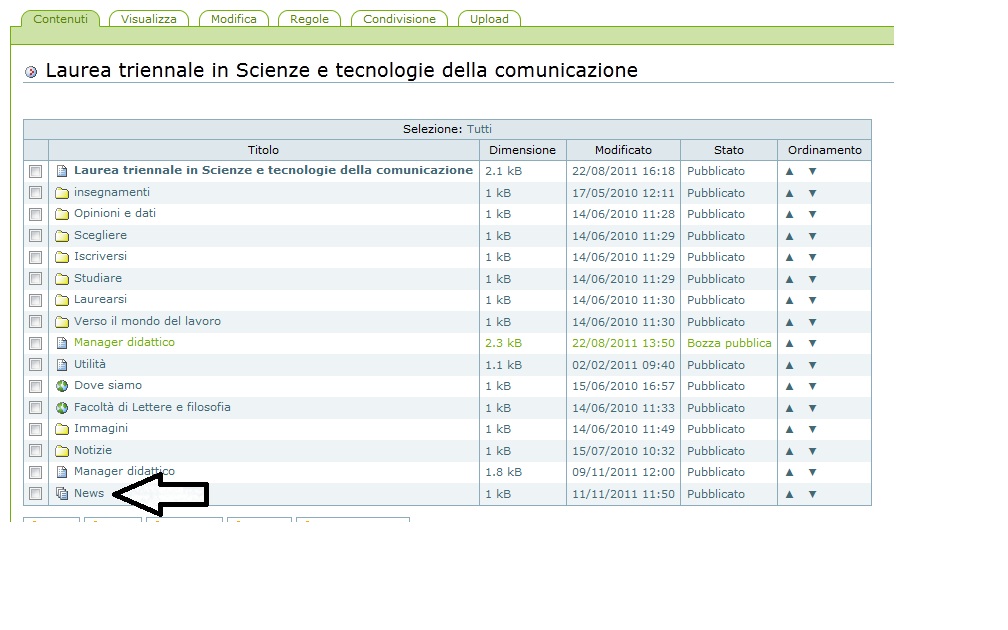
Task: Move Notizie down with the down arrow
Action: pos(812,451)
